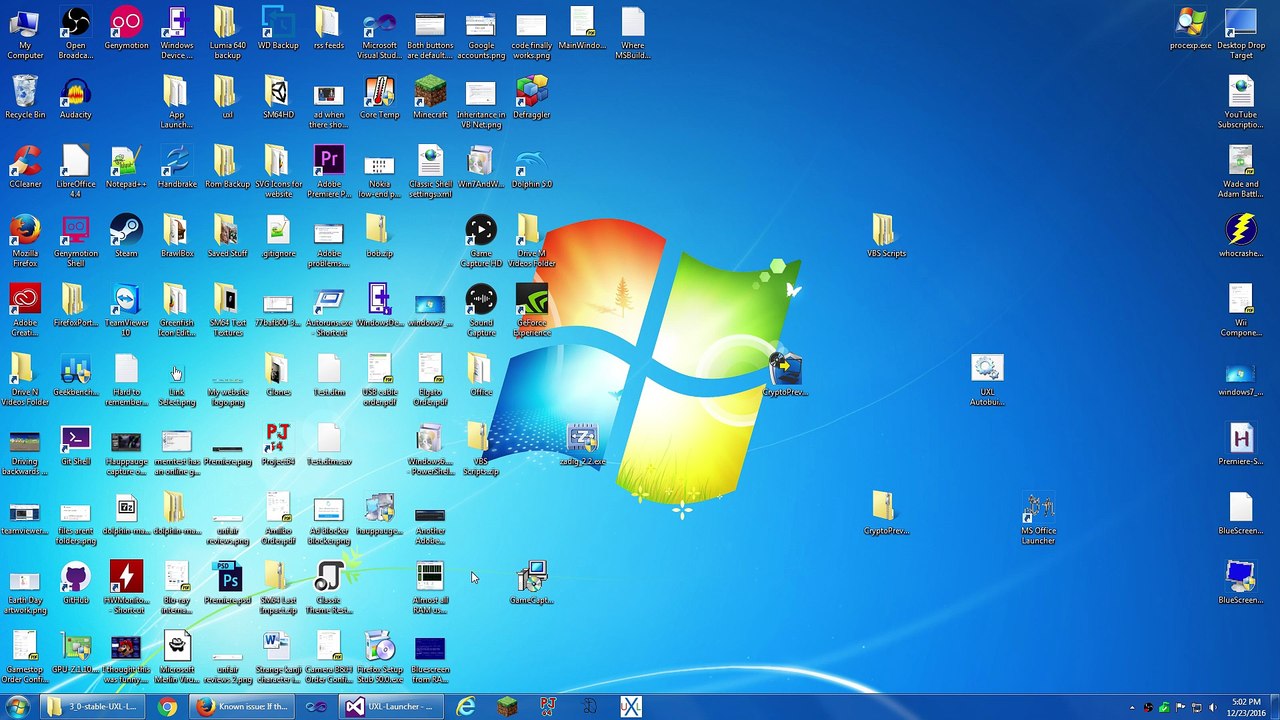Open the Dolphin 5.0 emulator shortcut
1280x720 pixels.
(x=531, y=167)
